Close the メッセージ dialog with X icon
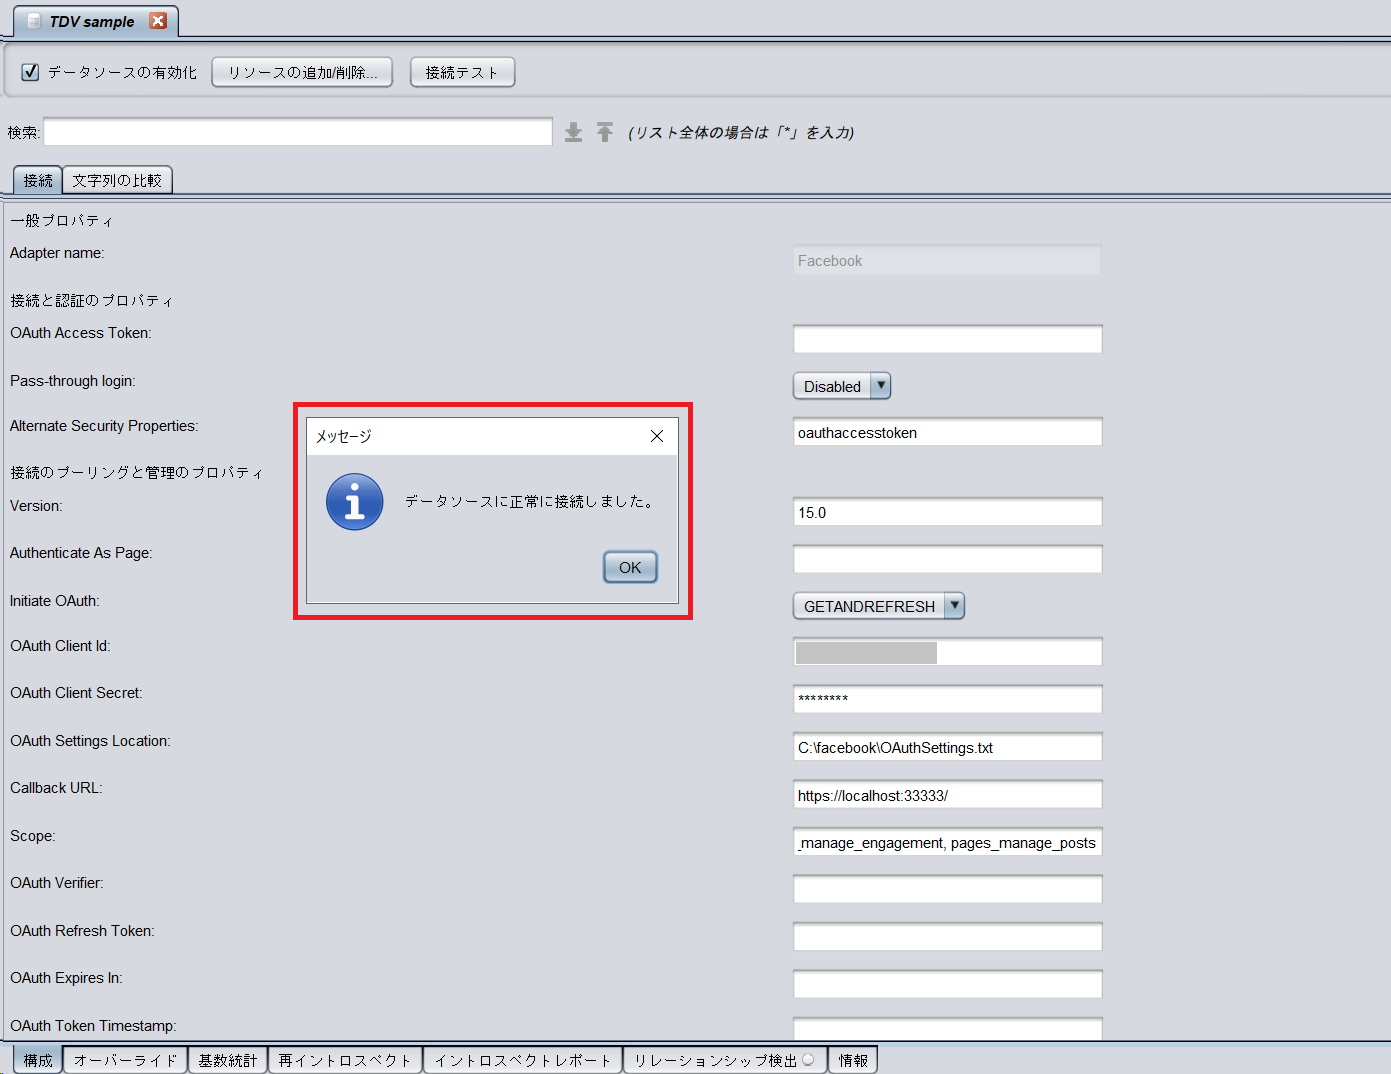 point(657,436)
